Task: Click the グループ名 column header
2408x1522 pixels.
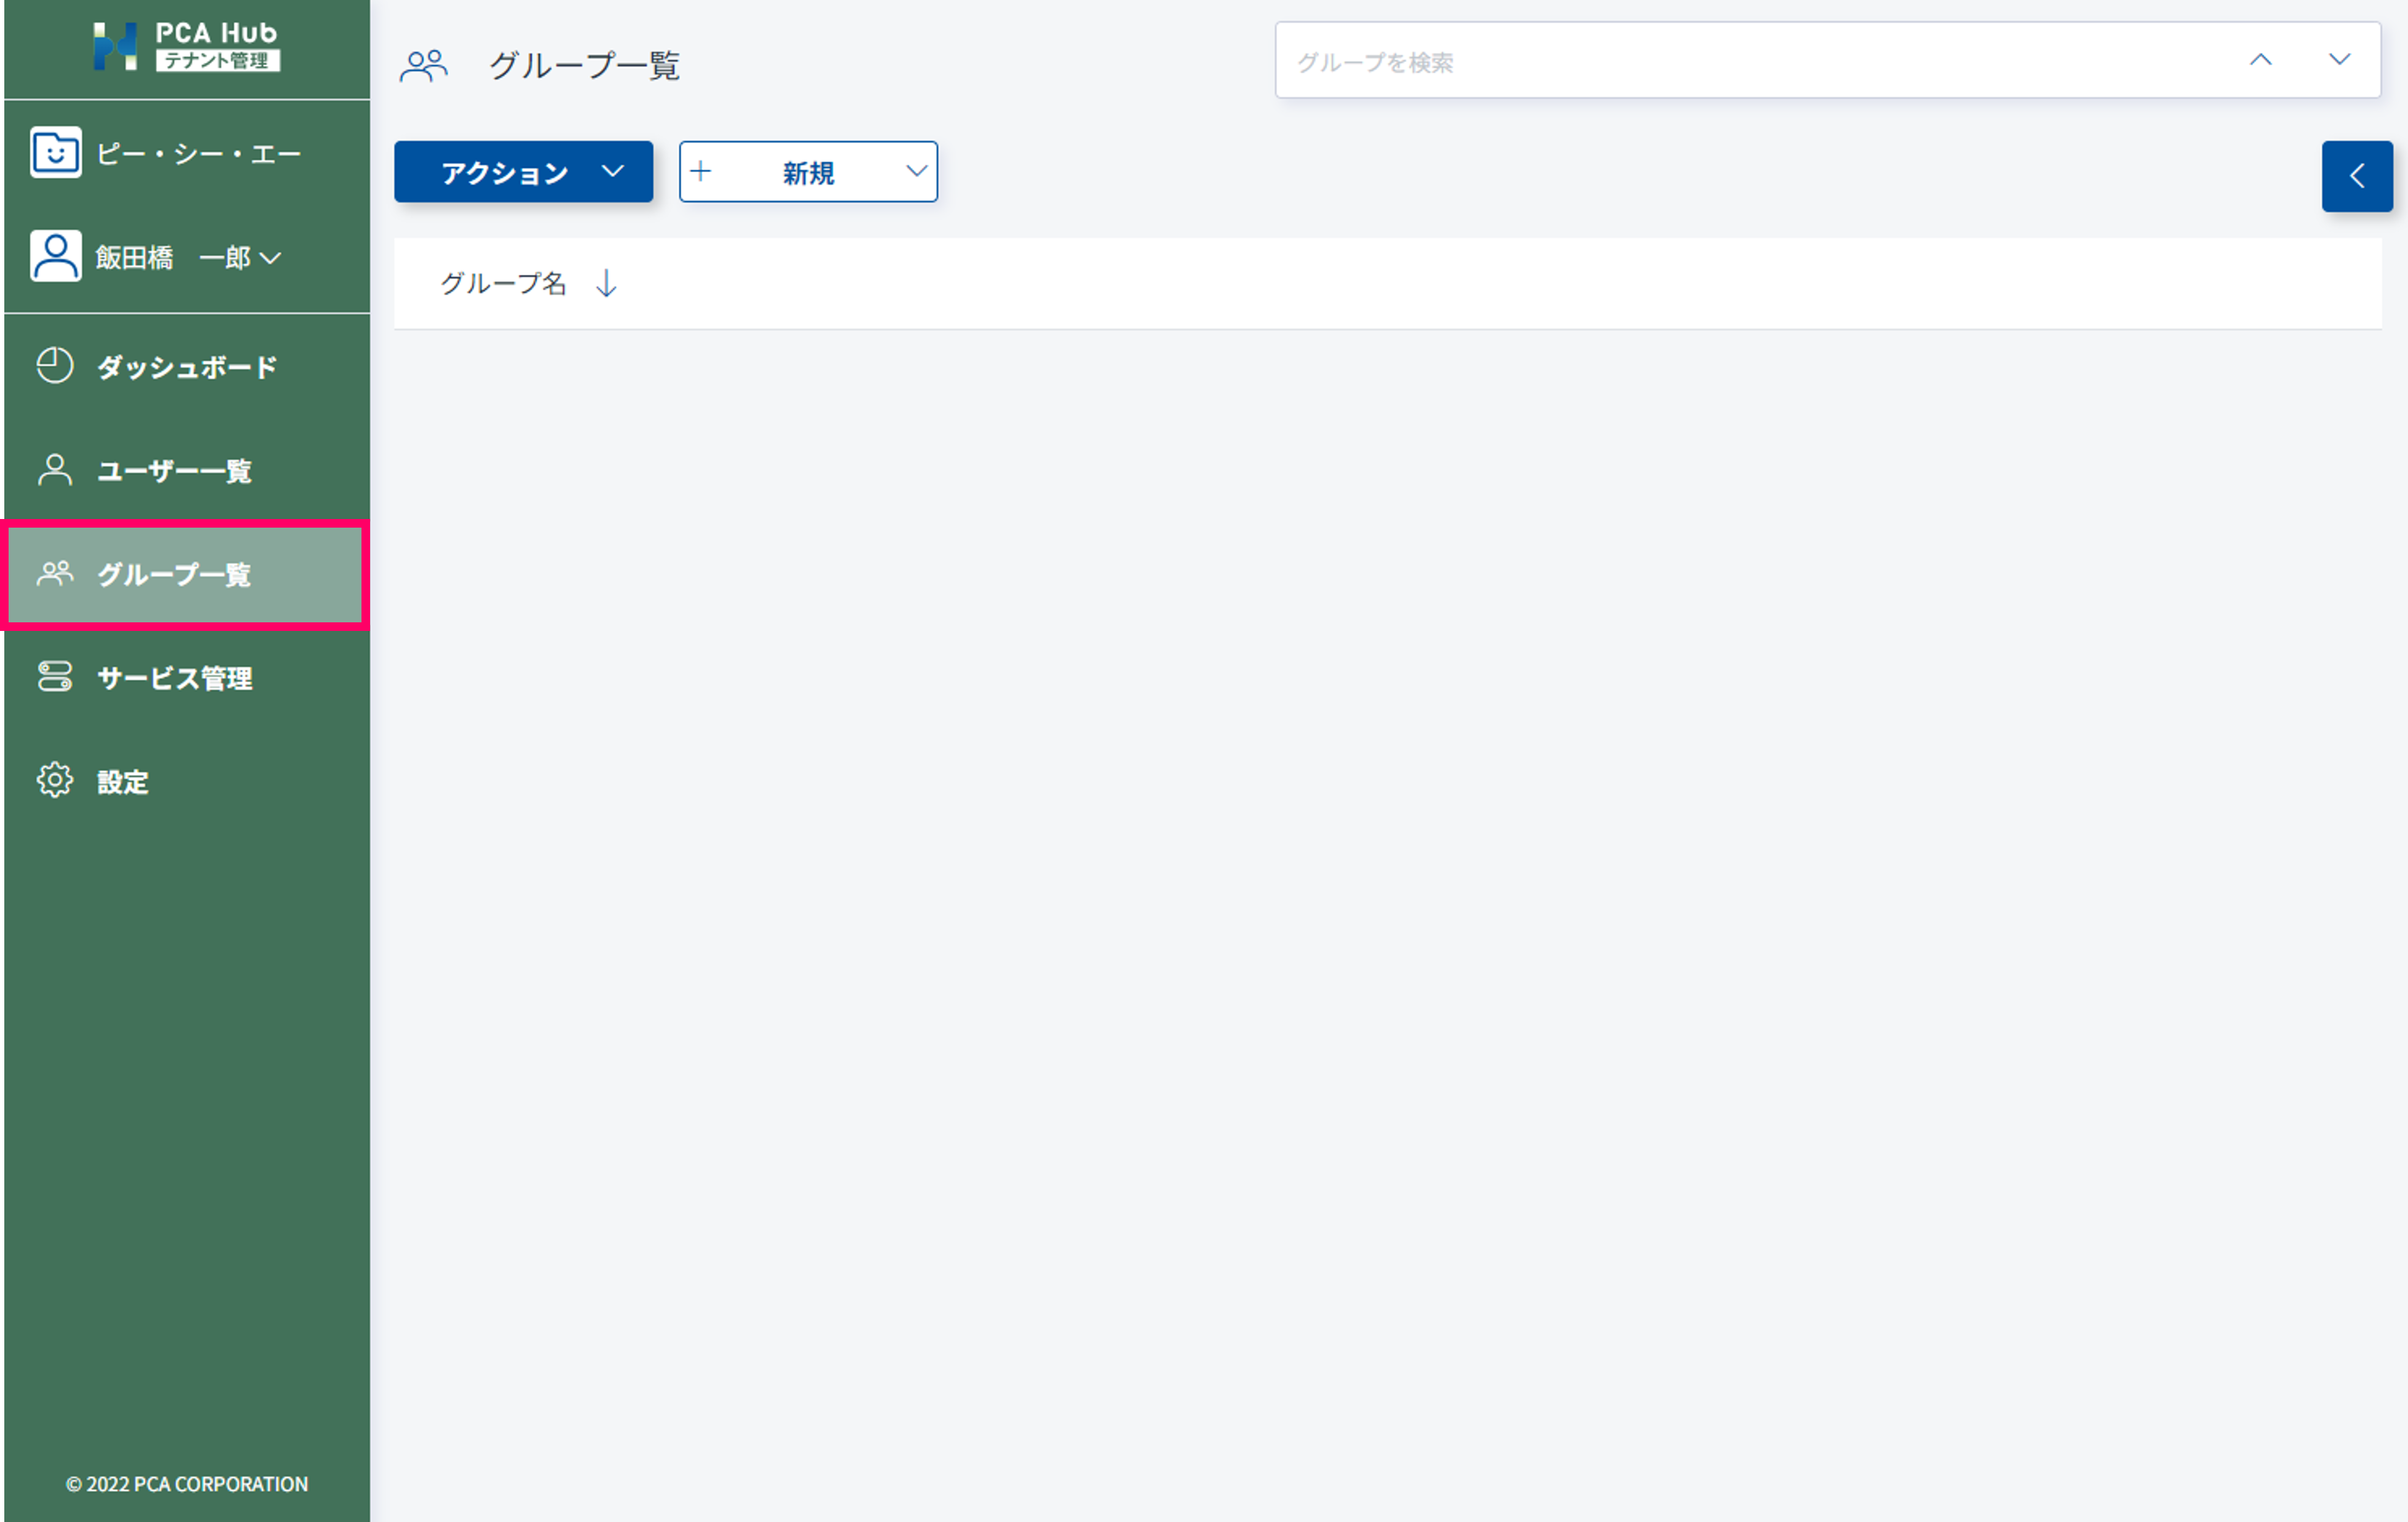Action: pos(504,284)
